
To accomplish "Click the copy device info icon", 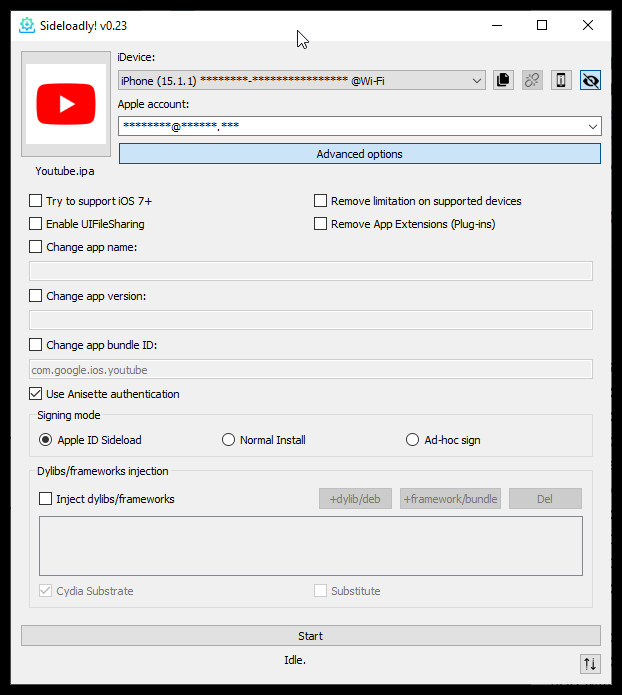I will (503, 80).
